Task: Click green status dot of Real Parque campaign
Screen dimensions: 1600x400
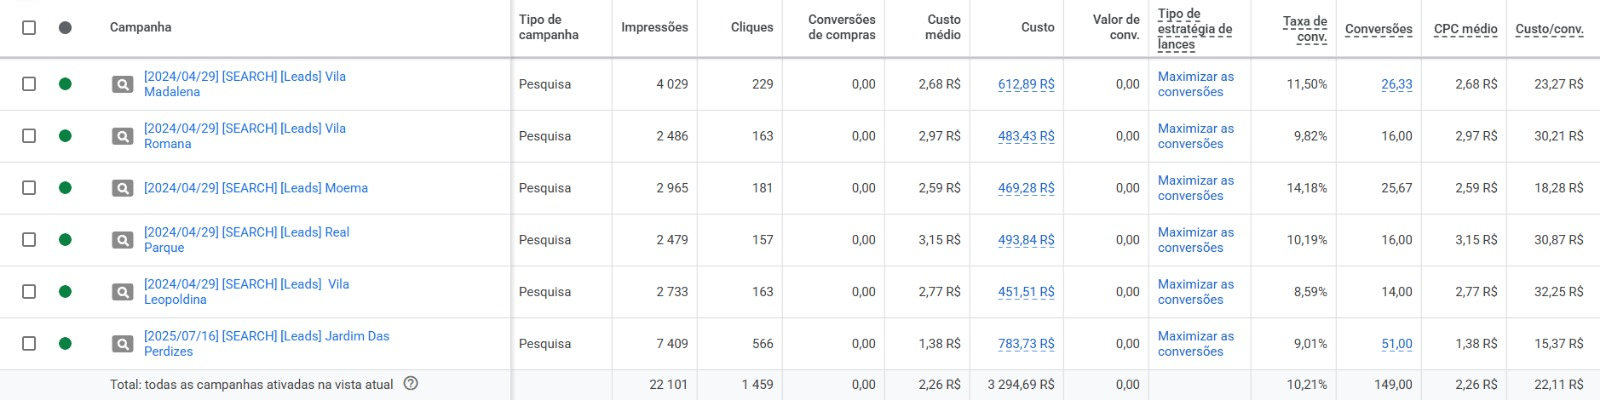Action: pos(65,240)
